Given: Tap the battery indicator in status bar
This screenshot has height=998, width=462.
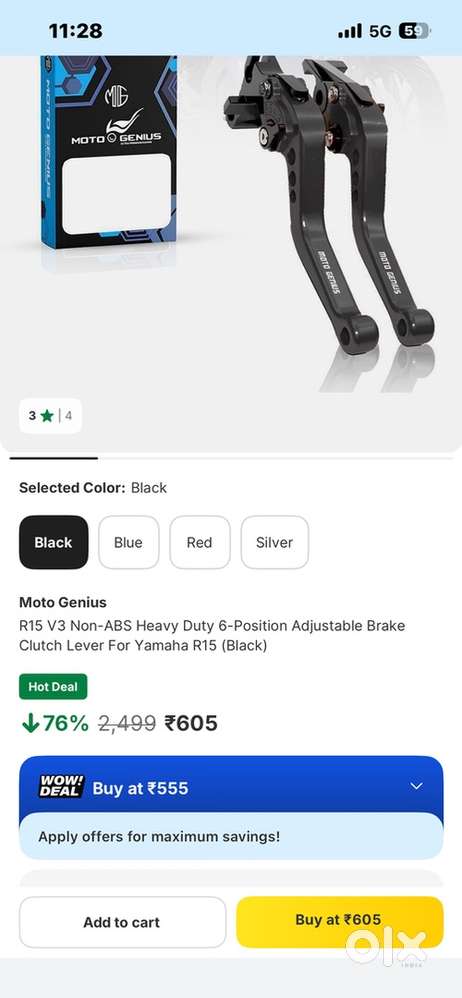Looking at the screenshot, I should tap(414, 31).
